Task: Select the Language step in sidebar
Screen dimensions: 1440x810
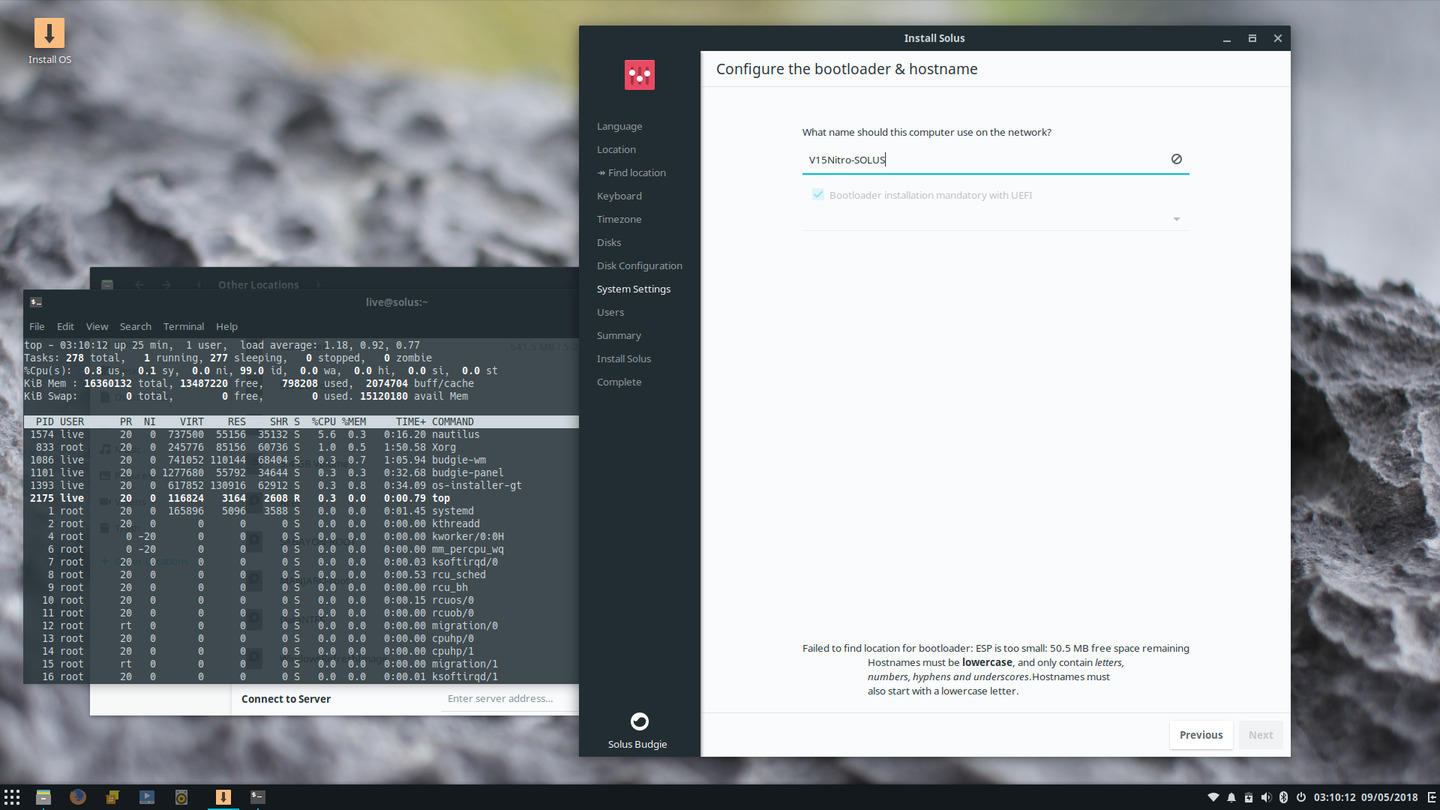Action: [619, 126]
